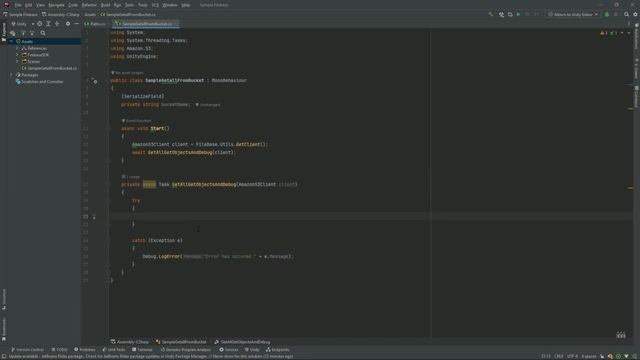The height and width of the screenshot is (360, 640).
Task: Open the Unity tool window at bottom
Action: 252,350
